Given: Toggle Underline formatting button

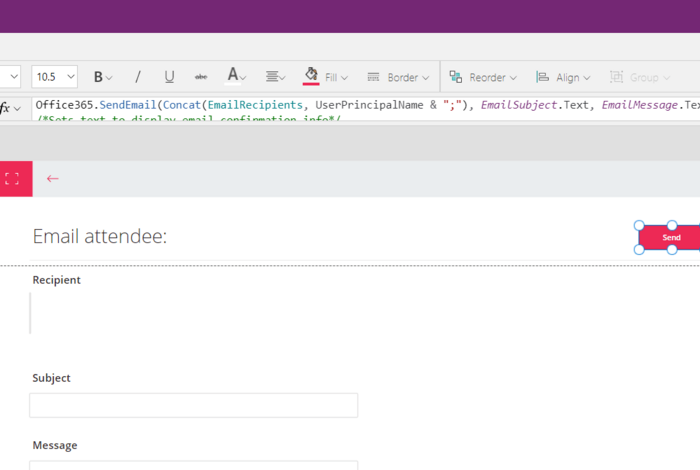Looking at the screenshot, I should [x=169, y=77].
